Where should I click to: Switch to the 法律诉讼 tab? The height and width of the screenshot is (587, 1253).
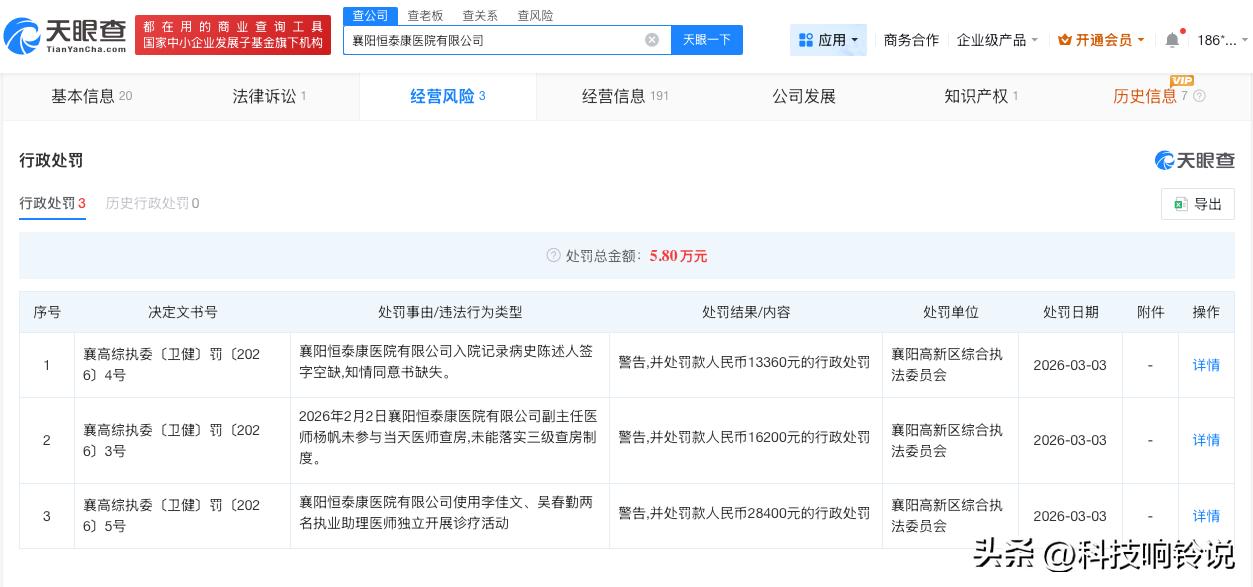(269, 97)
